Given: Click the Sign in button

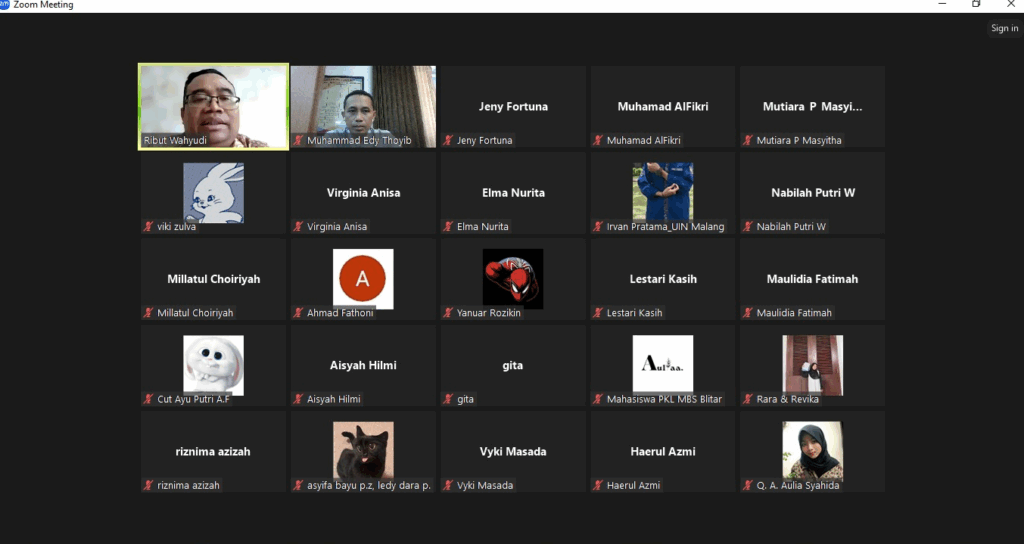Looking at the screenshot, I should click(1004, 28).
